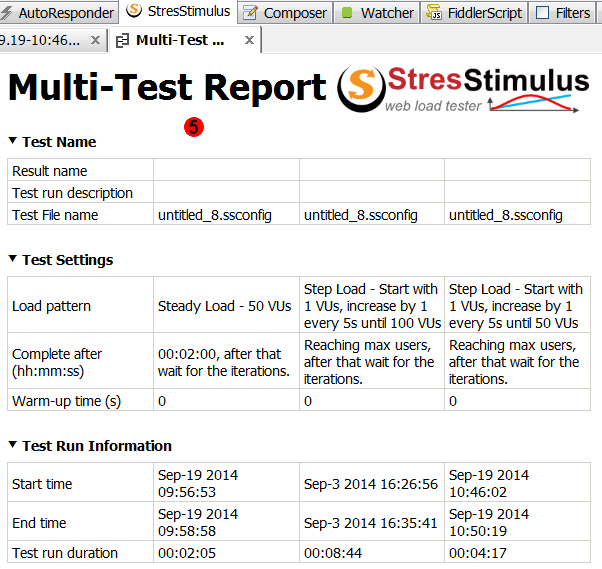Click the AutoResponder lightning icon
602x569 pixels.
pyautogui.click(x=6, y=13)
